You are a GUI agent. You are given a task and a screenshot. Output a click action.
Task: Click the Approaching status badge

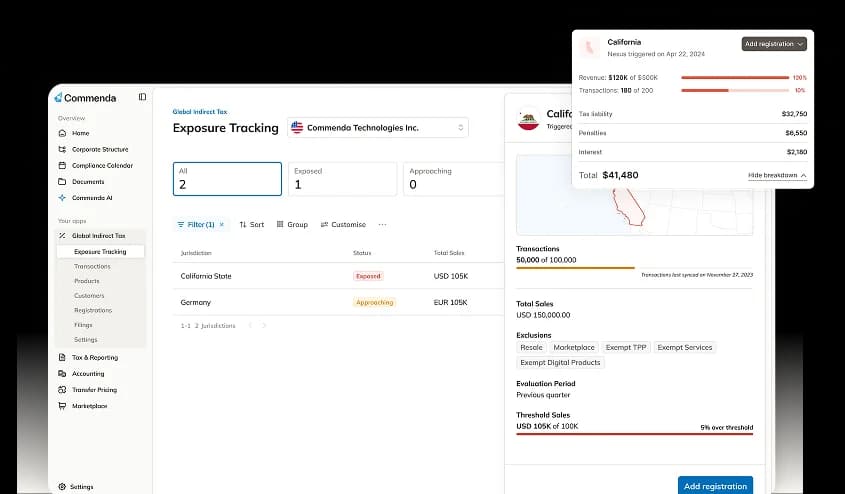[x=375, y=302]
